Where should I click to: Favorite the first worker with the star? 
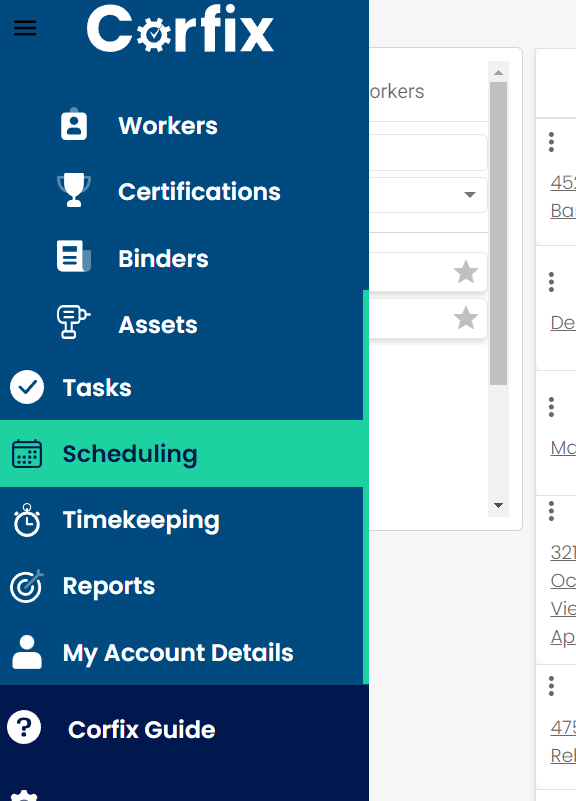466,272
